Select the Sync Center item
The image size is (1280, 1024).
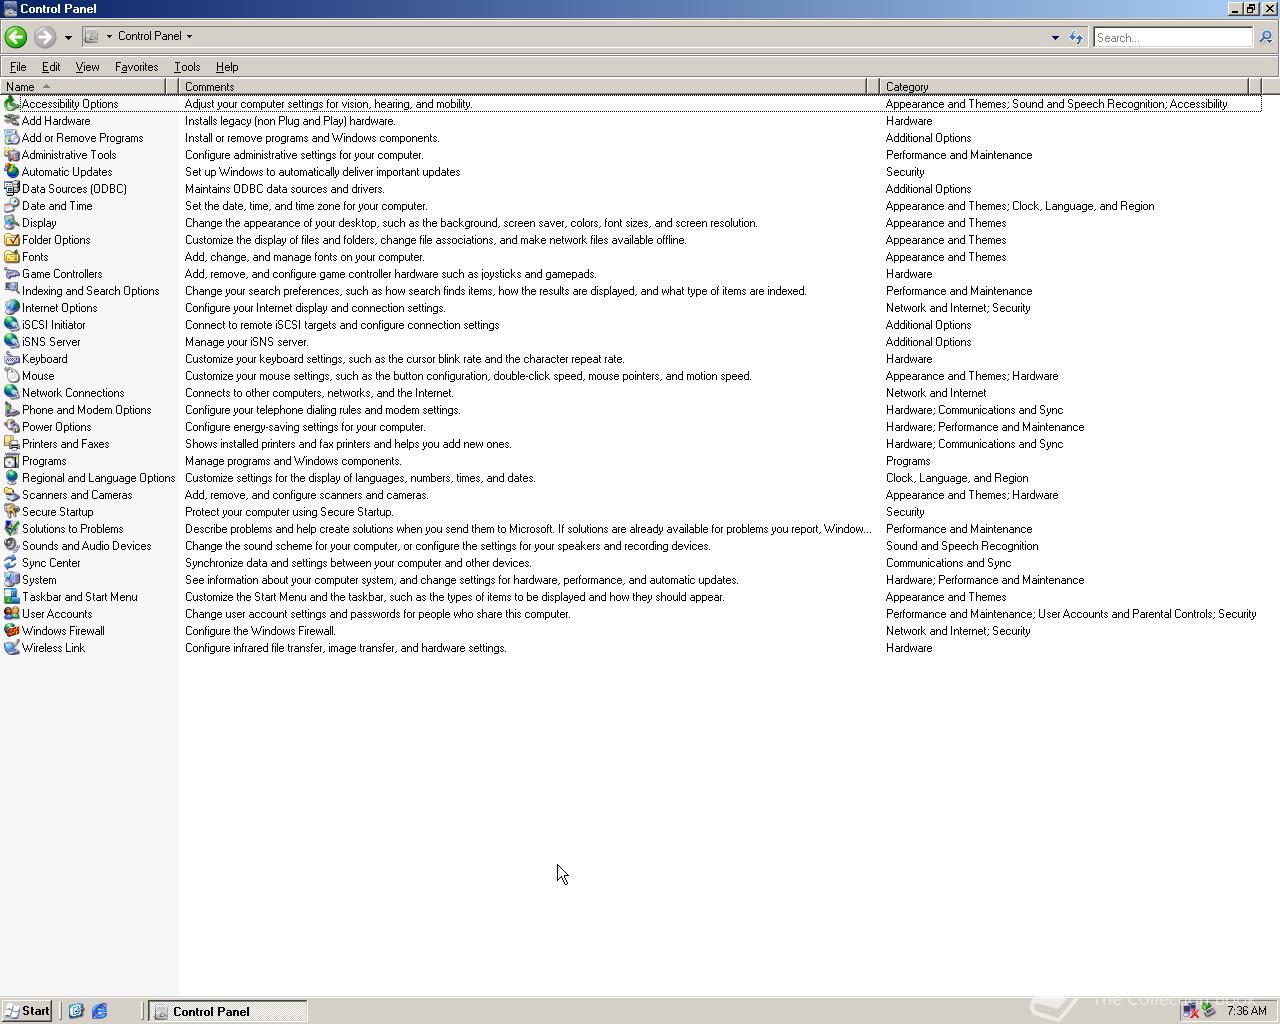click(x=42, y=563)
